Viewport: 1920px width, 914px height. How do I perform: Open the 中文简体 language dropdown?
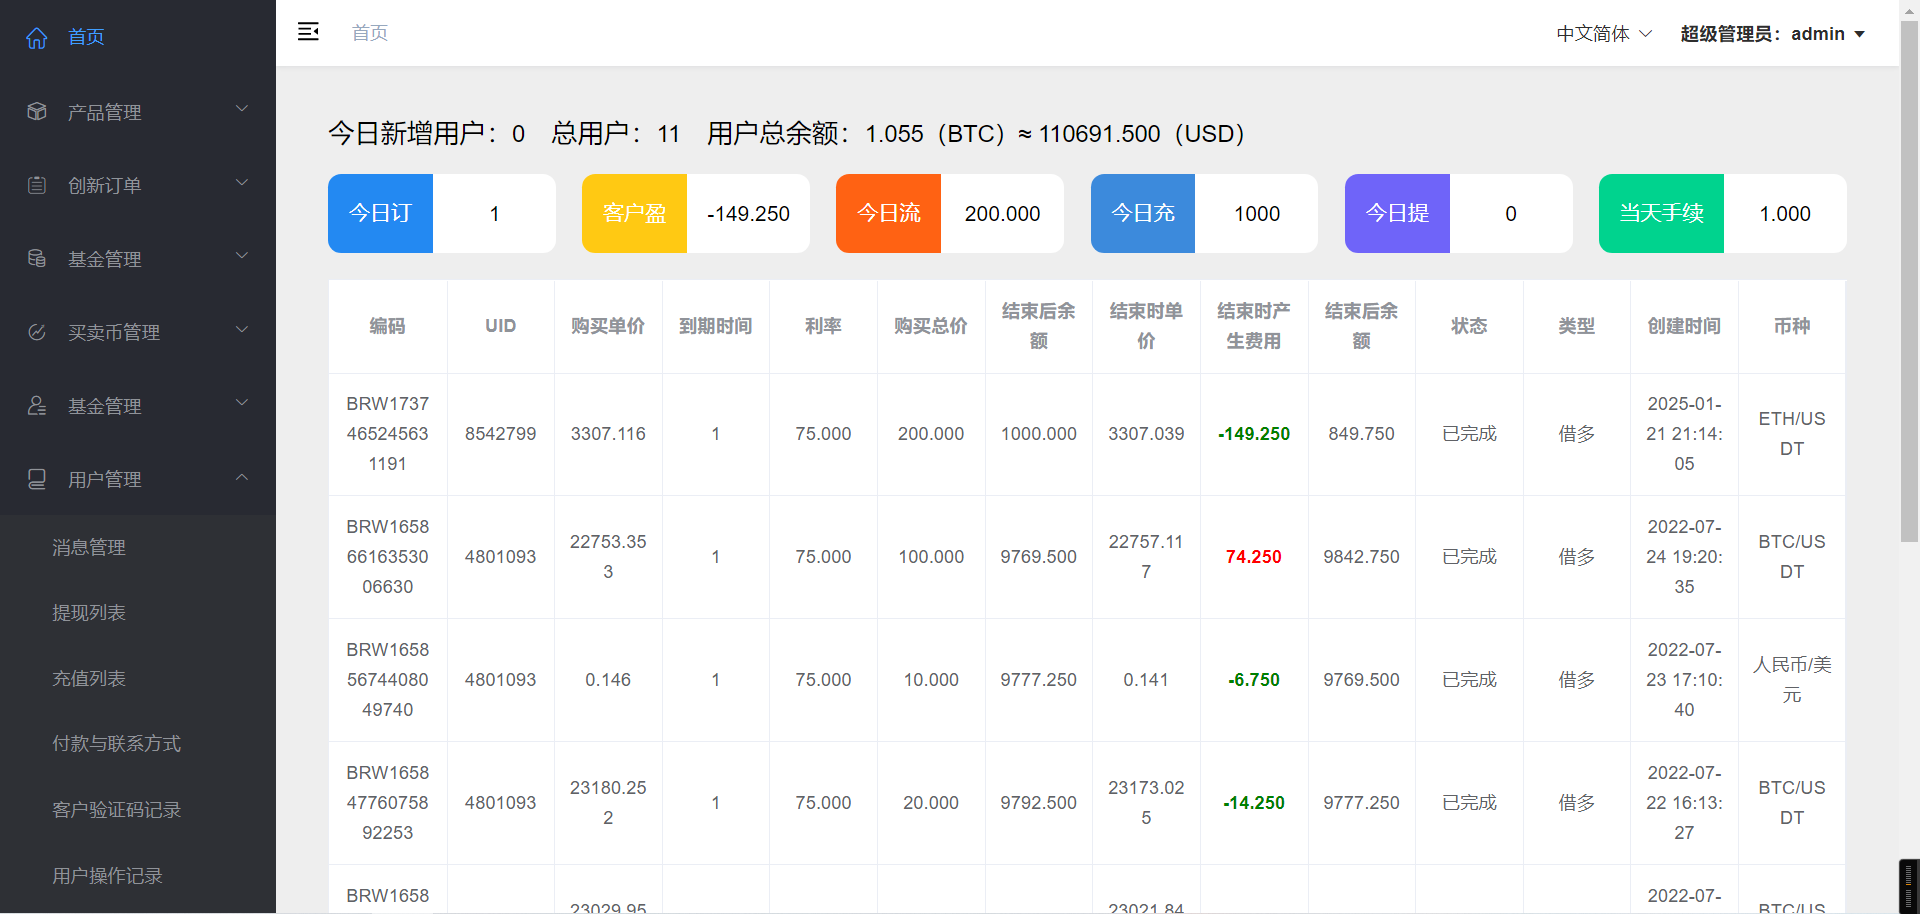(x=1603, y=34)
